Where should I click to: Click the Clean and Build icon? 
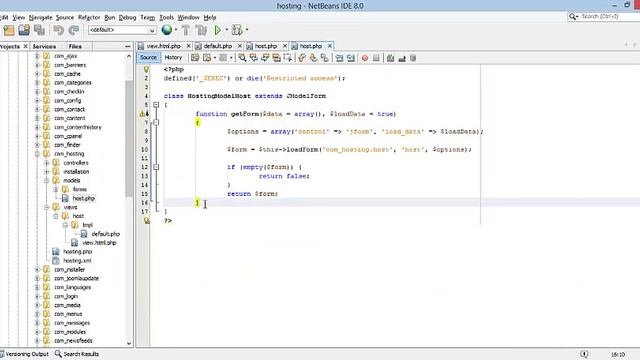tap(201, 30)
